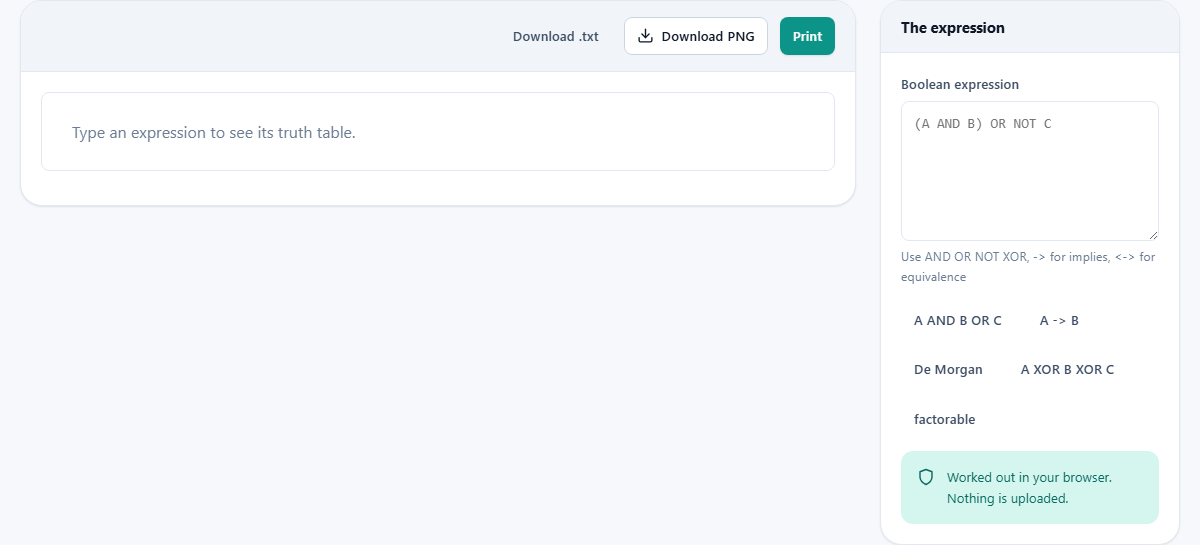Click 'Type an expression to see its truth table' text

[x=214, y=132]
